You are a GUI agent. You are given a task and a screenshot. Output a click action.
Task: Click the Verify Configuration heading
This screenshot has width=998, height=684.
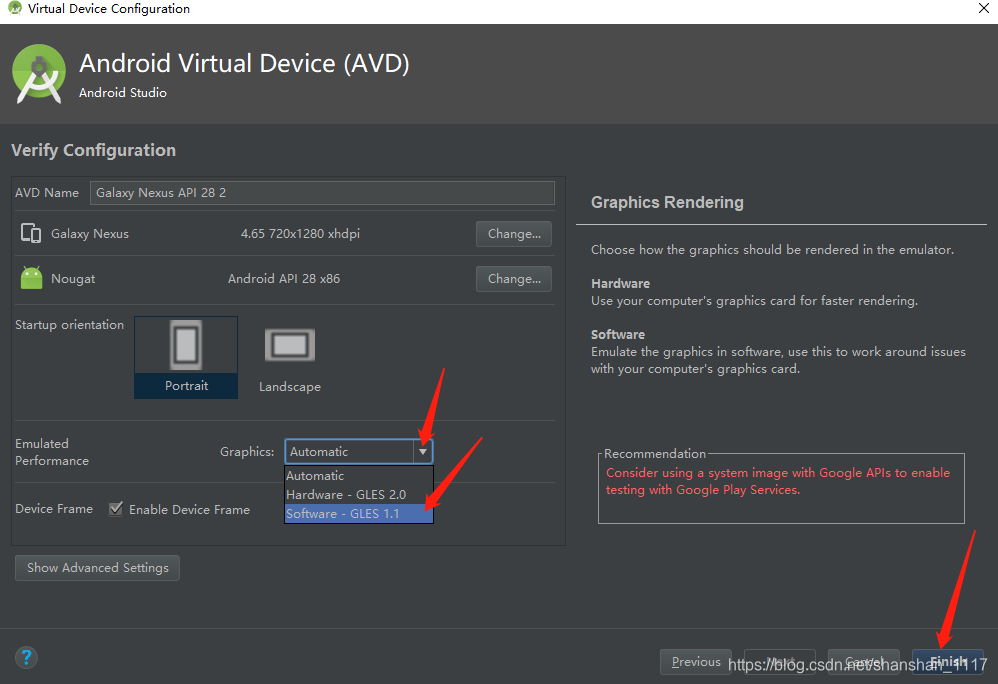(x=94, y=150)
